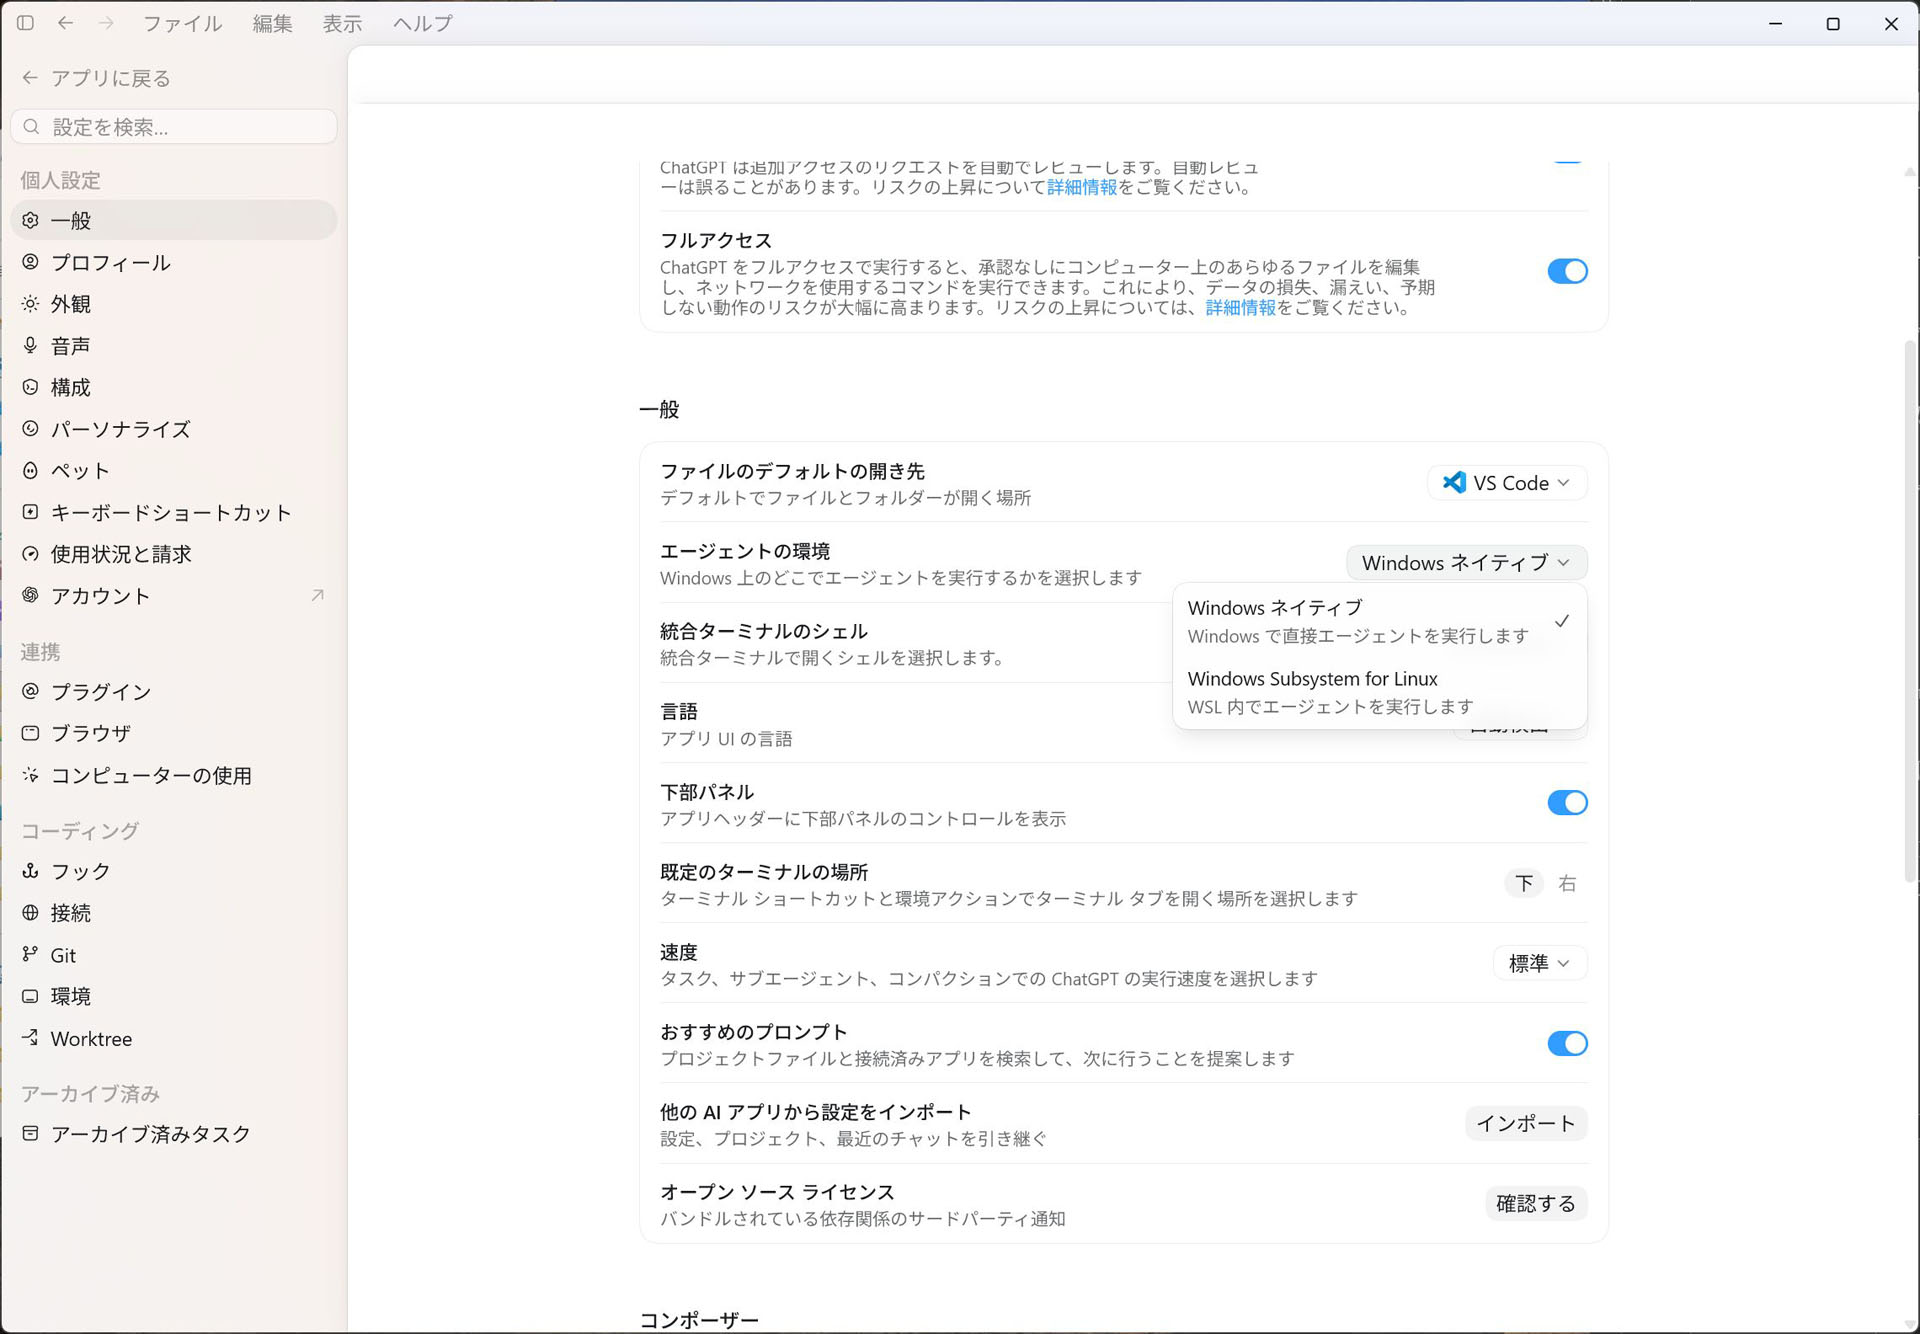Click the icon beside パーソナライズ

(x=31, y=429)
